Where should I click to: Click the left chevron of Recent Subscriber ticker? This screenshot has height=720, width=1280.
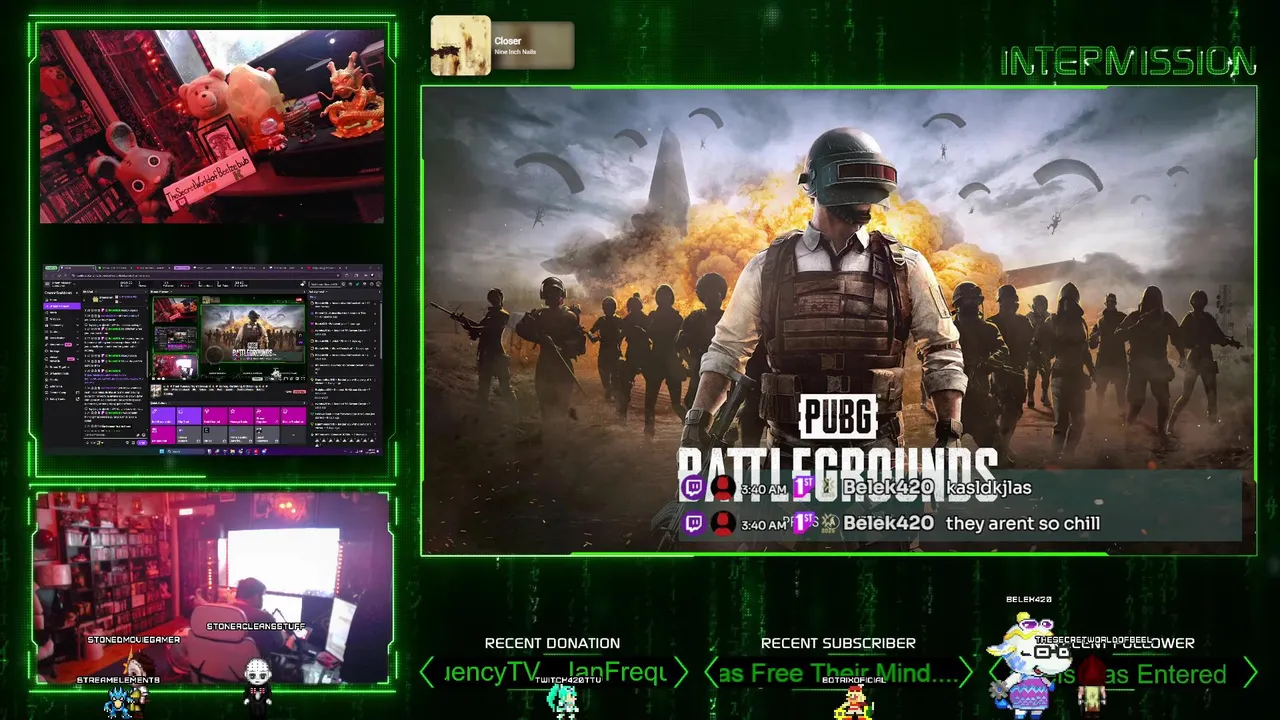coord(711,673)
